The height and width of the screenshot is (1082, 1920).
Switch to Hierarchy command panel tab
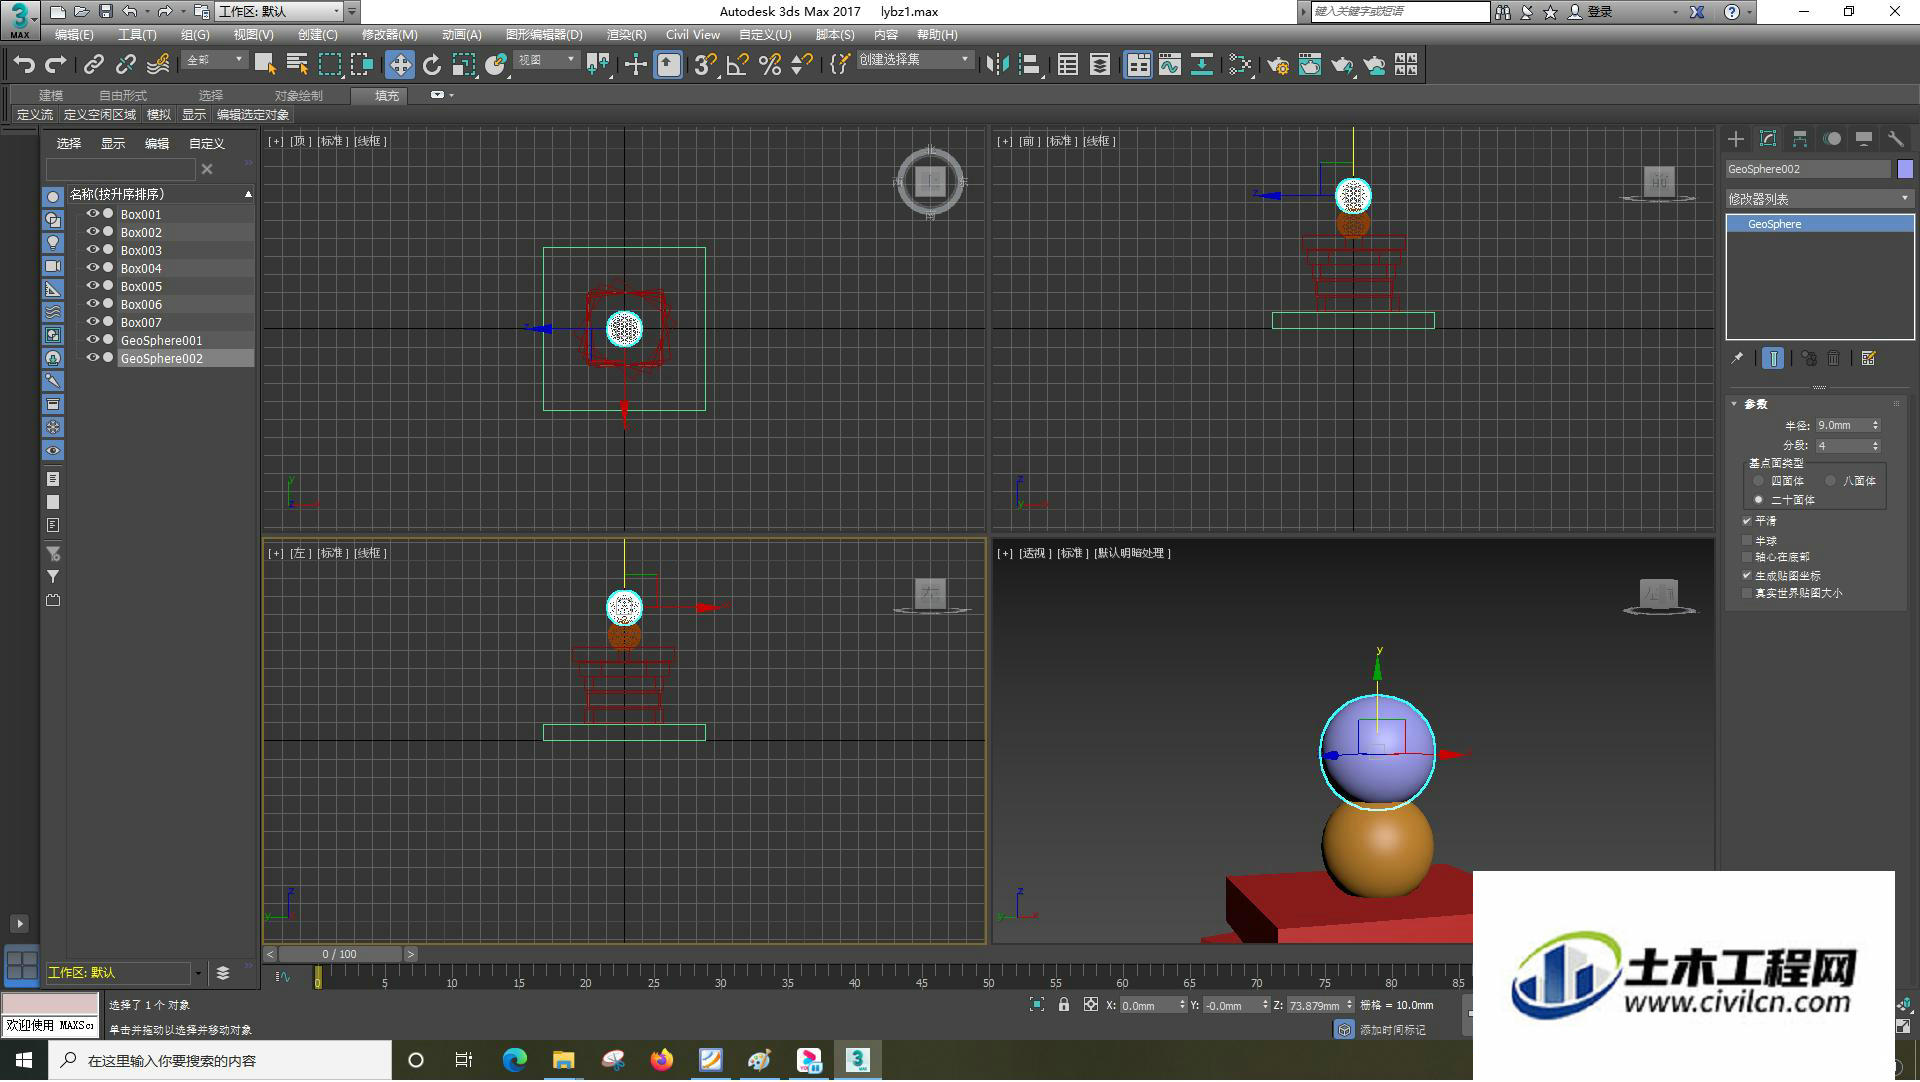tap(1800, 139)
